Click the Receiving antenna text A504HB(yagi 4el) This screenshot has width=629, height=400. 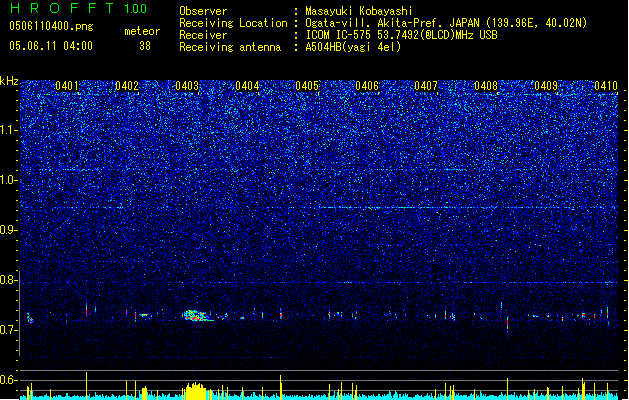coord(353,47)
